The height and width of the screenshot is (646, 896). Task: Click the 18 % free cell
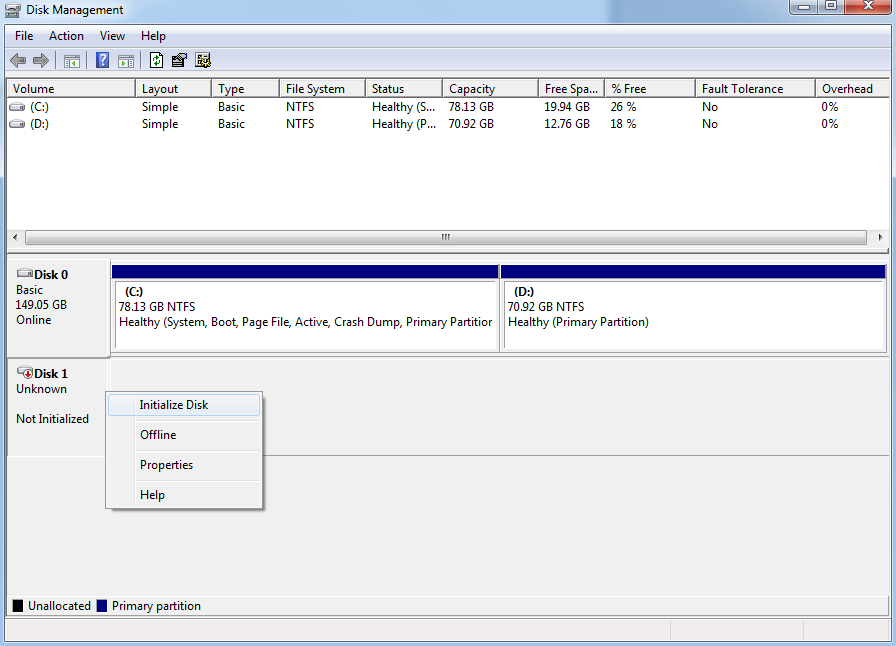pos(623,124)
